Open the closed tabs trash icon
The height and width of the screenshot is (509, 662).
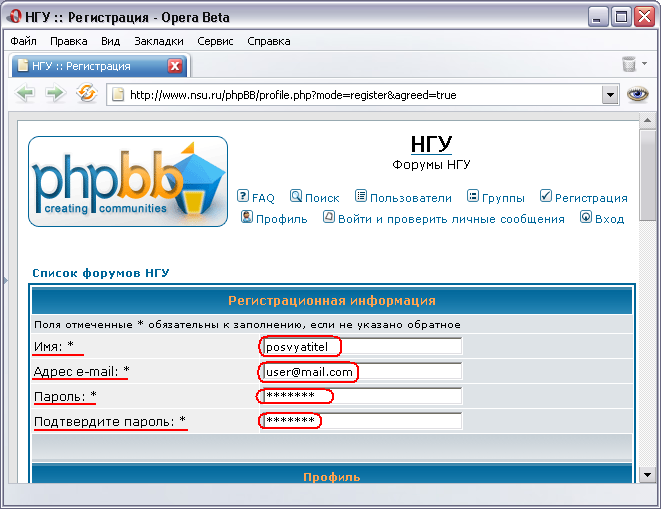pyautogui.click(x=629, y=65)
